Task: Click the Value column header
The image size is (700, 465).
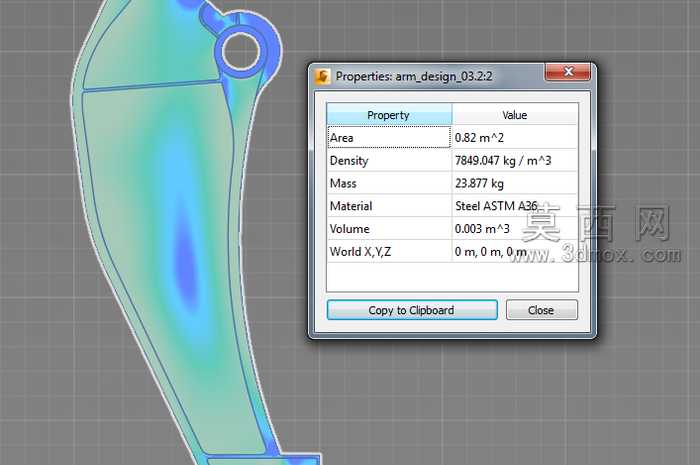Action: (x=515, y=115)
